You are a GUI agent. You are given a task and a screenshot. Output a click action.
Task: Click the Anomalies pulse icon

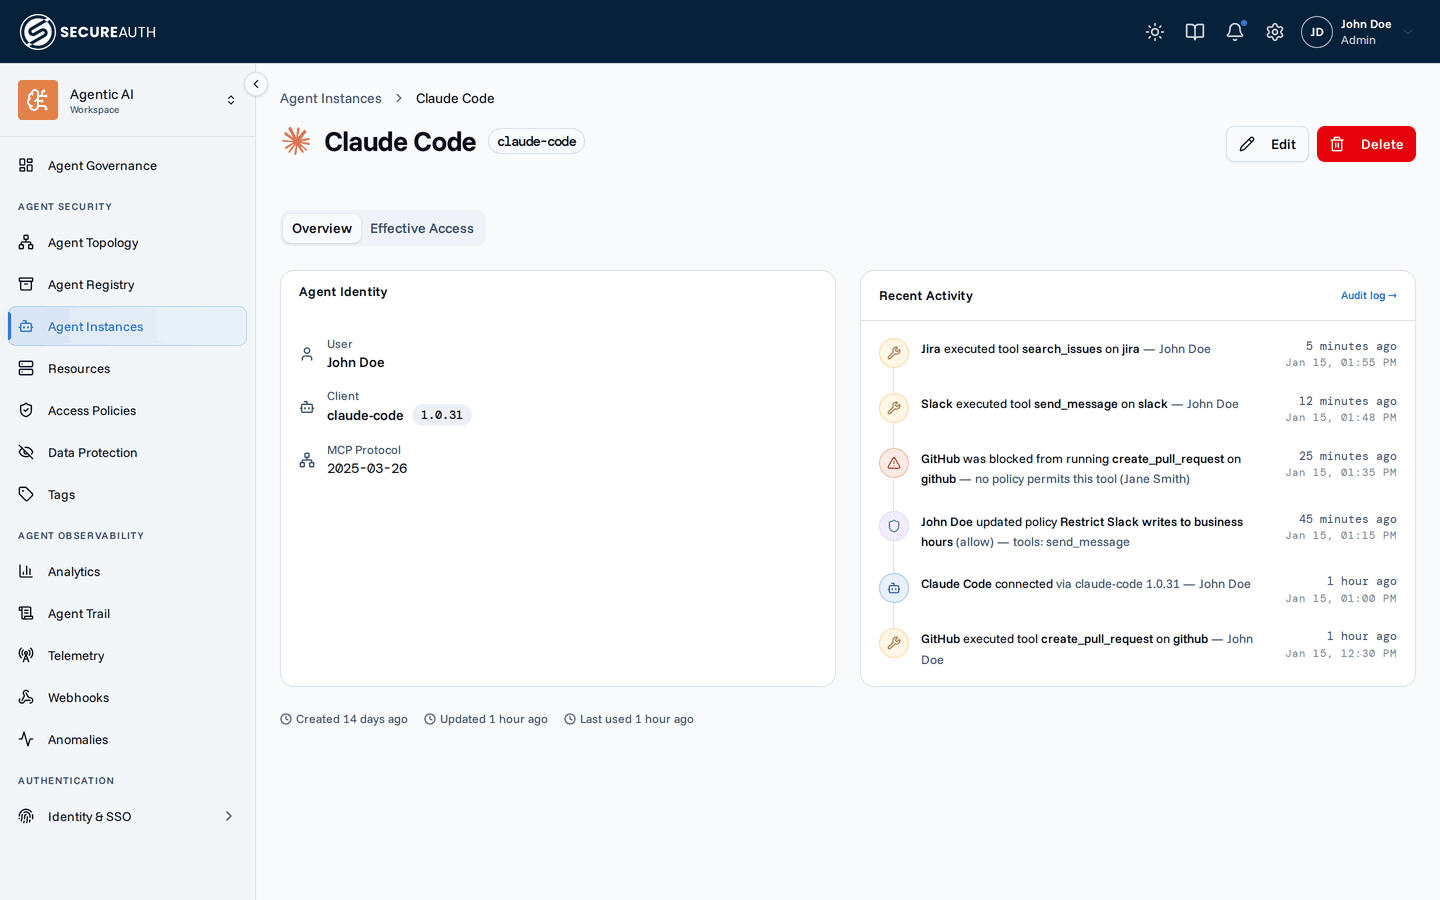pyautogui.click(x=26, y=739)
